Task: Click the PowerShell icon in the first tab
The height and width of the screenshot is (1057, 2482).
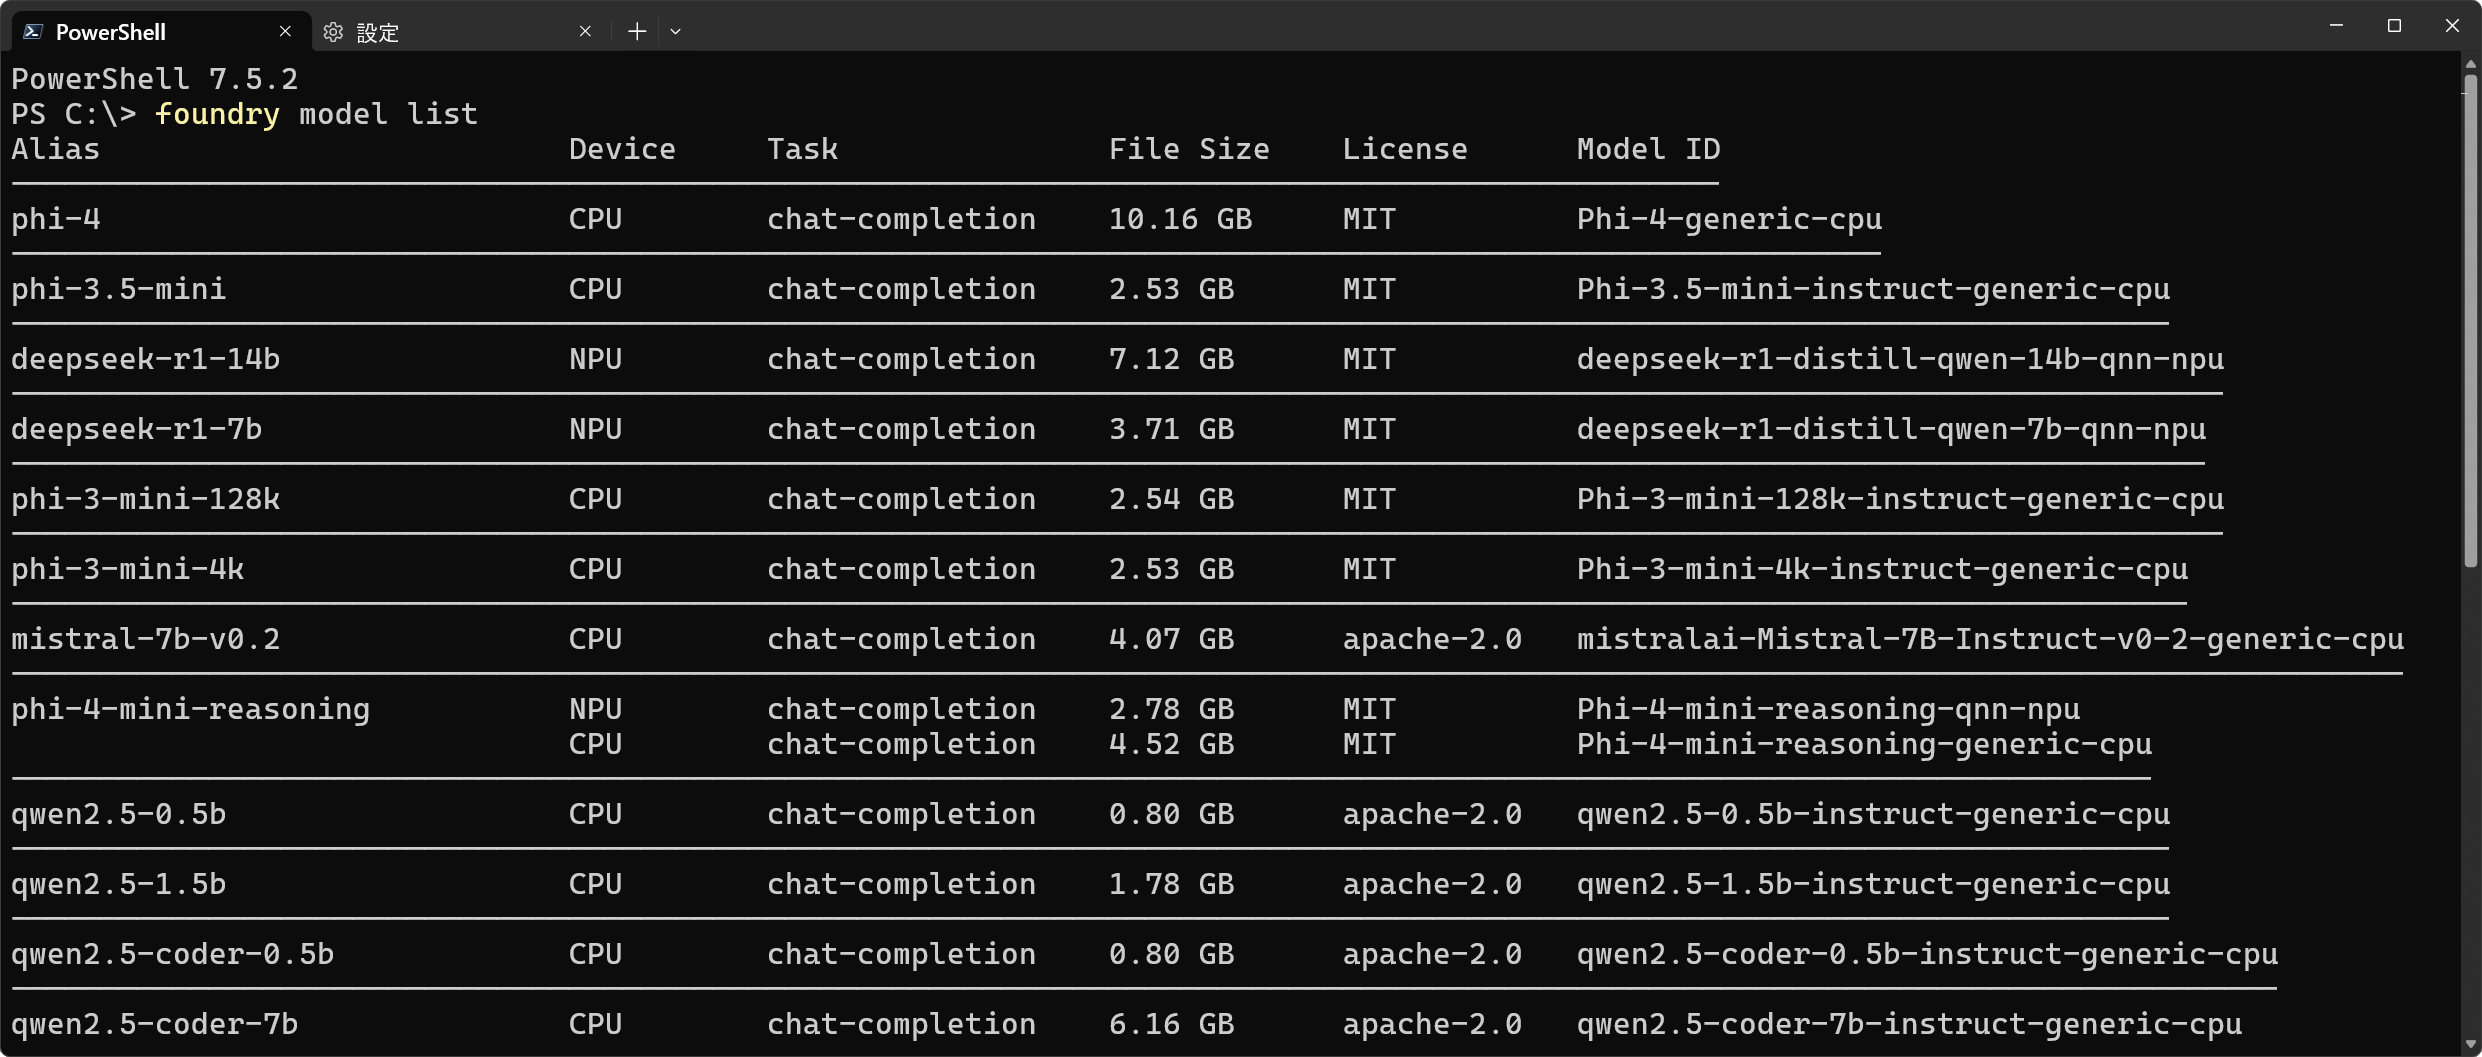Action: 33,32
